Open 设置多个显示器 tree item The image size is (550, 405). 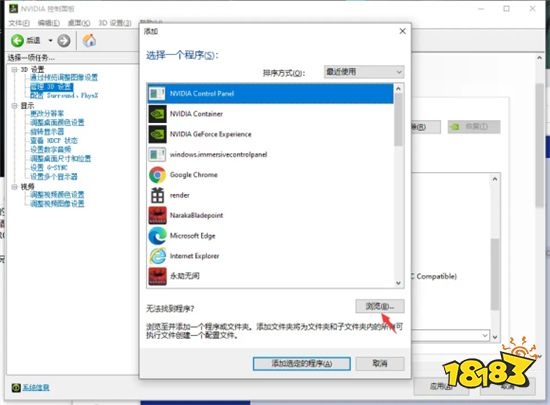pos(54,177)
